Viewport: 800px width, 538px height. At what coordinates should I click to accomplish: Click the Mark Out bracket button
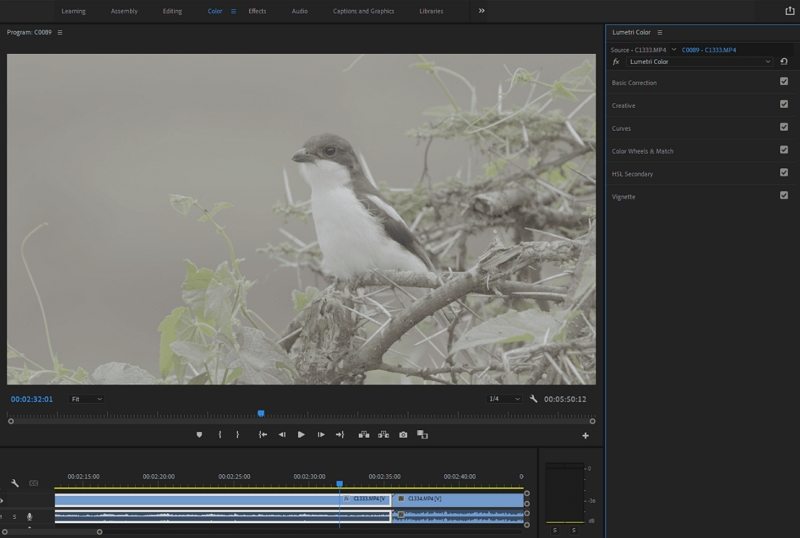[238, 435]
